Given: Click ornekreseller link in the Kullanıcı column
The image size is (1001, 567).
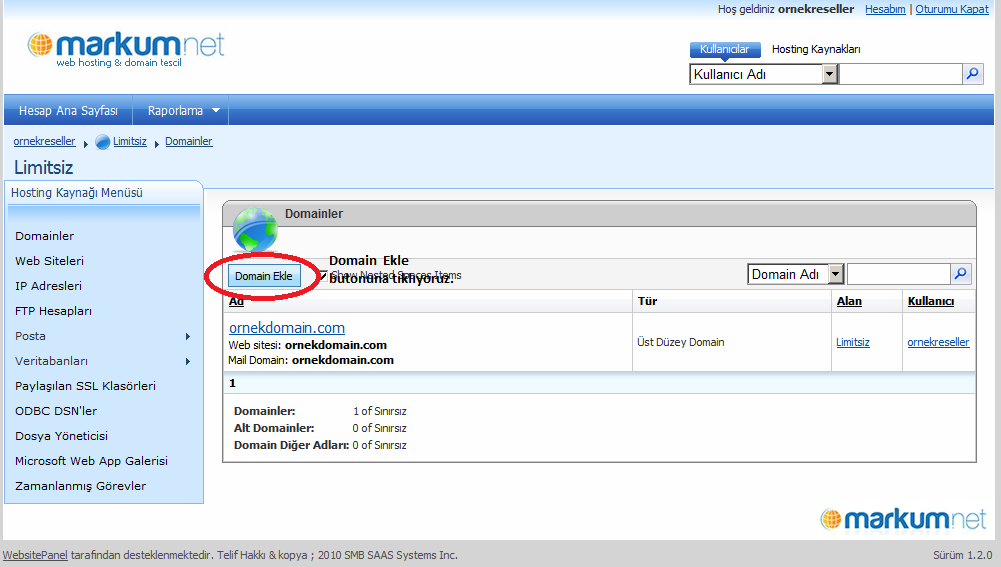Looking at the screenshot, I should [x=938, y=342].
